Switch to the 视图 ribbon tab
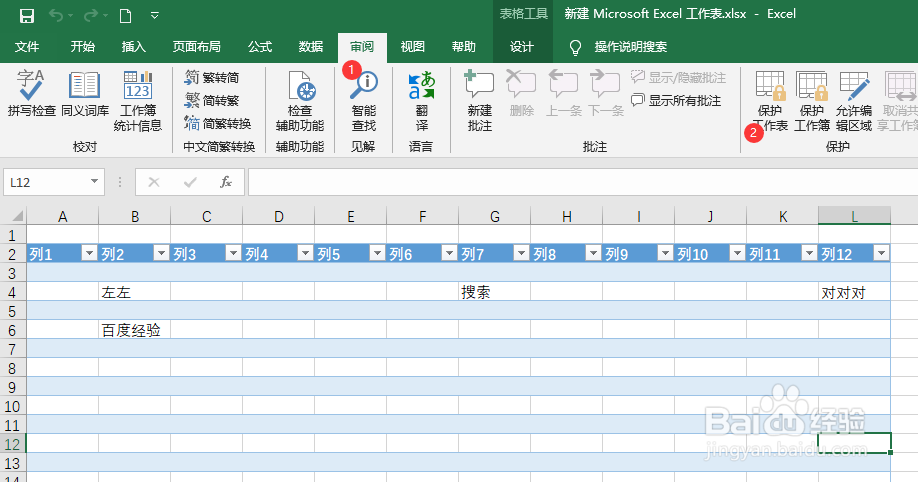918x482 pixels. click(413, 47)
